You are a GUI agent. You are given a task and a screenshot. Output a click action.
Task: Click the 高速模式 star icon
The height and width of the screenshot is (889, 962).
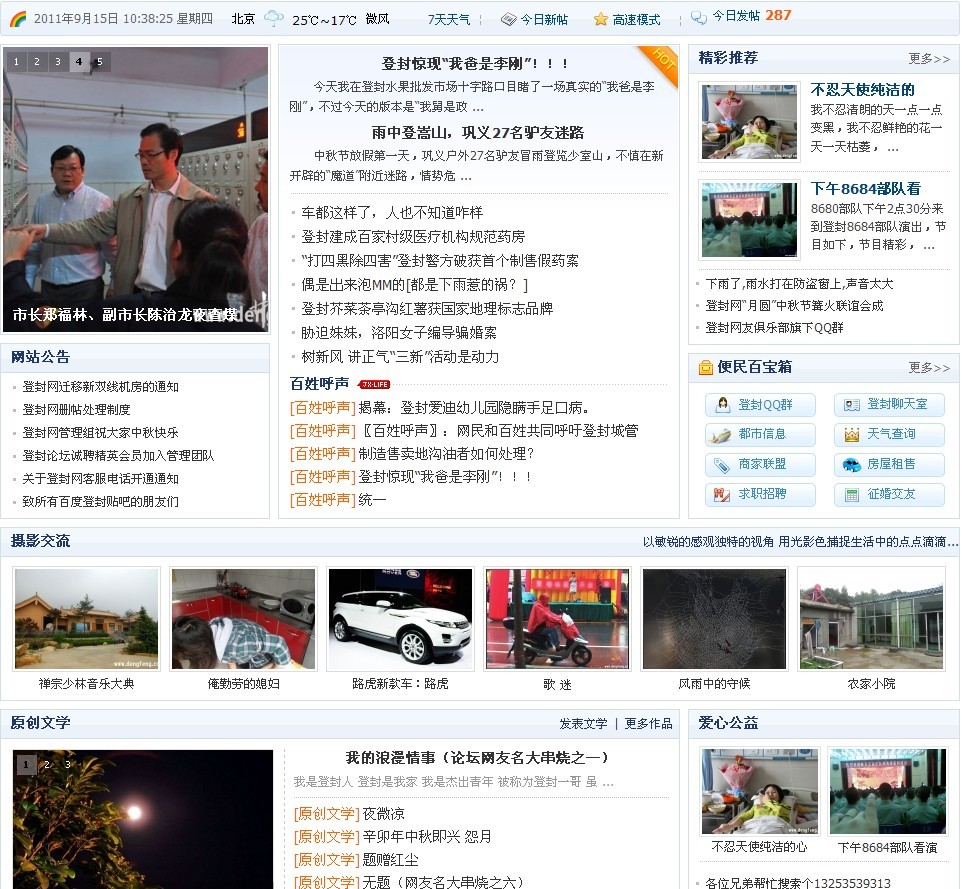pyautogui.click(x=600, y=20)
